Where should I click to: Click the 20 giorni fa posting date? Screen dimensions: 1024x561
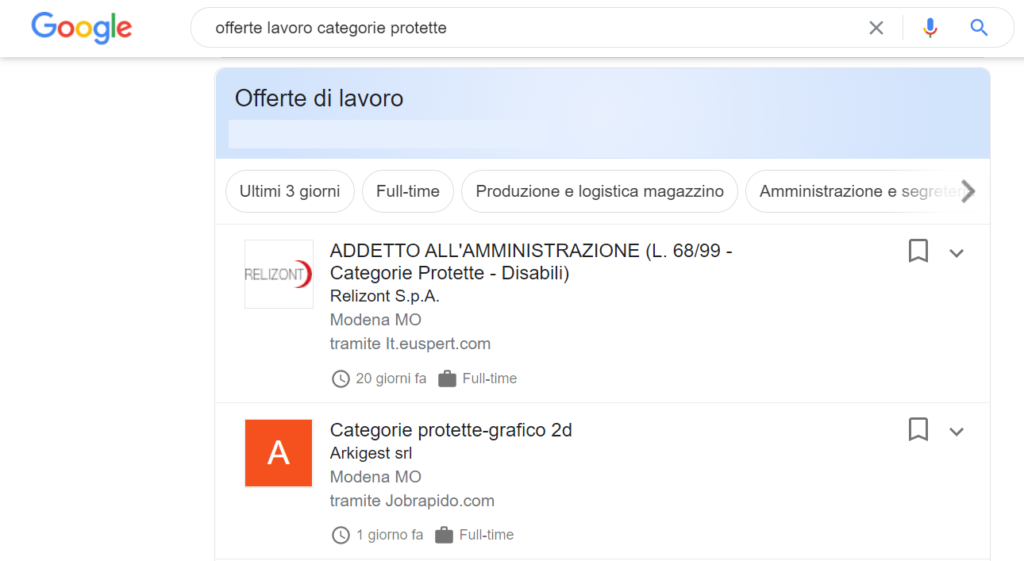391,379
